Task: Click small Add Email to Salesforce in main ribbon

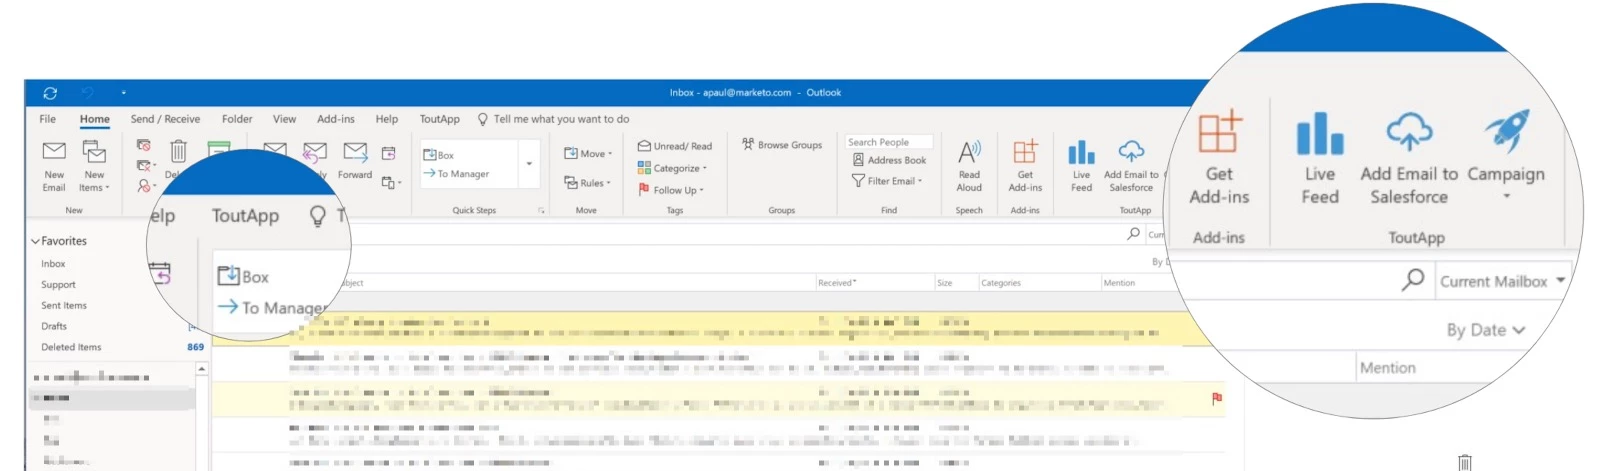Action: point(1131,166)
